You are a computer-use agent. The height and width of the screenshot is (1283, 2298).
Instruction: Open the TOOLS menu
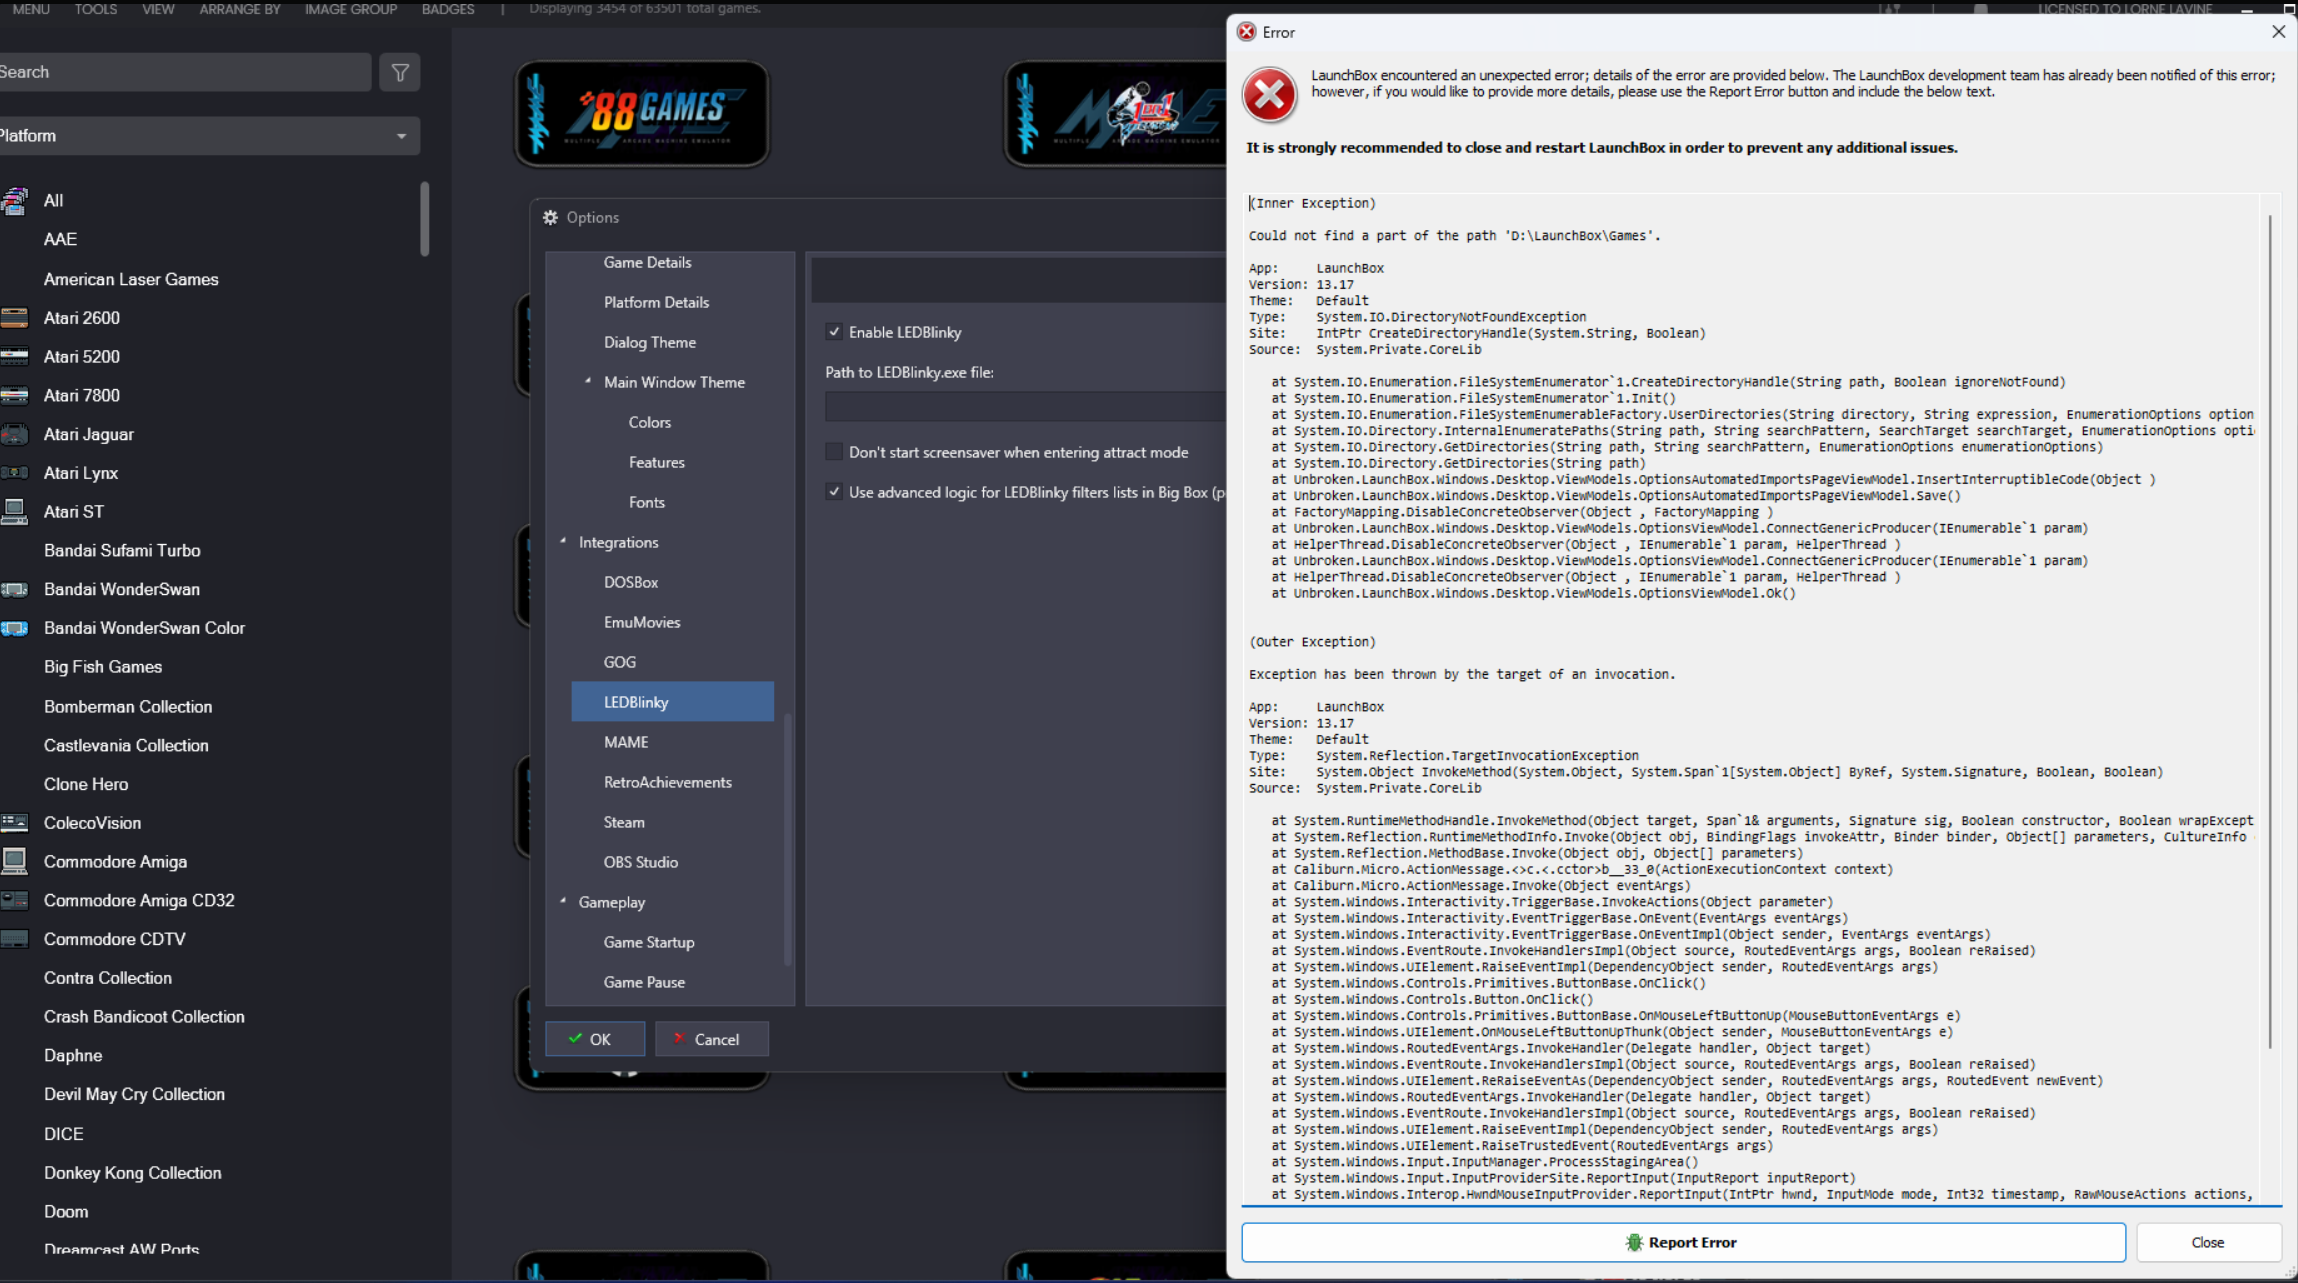click(x=95, y=9)
